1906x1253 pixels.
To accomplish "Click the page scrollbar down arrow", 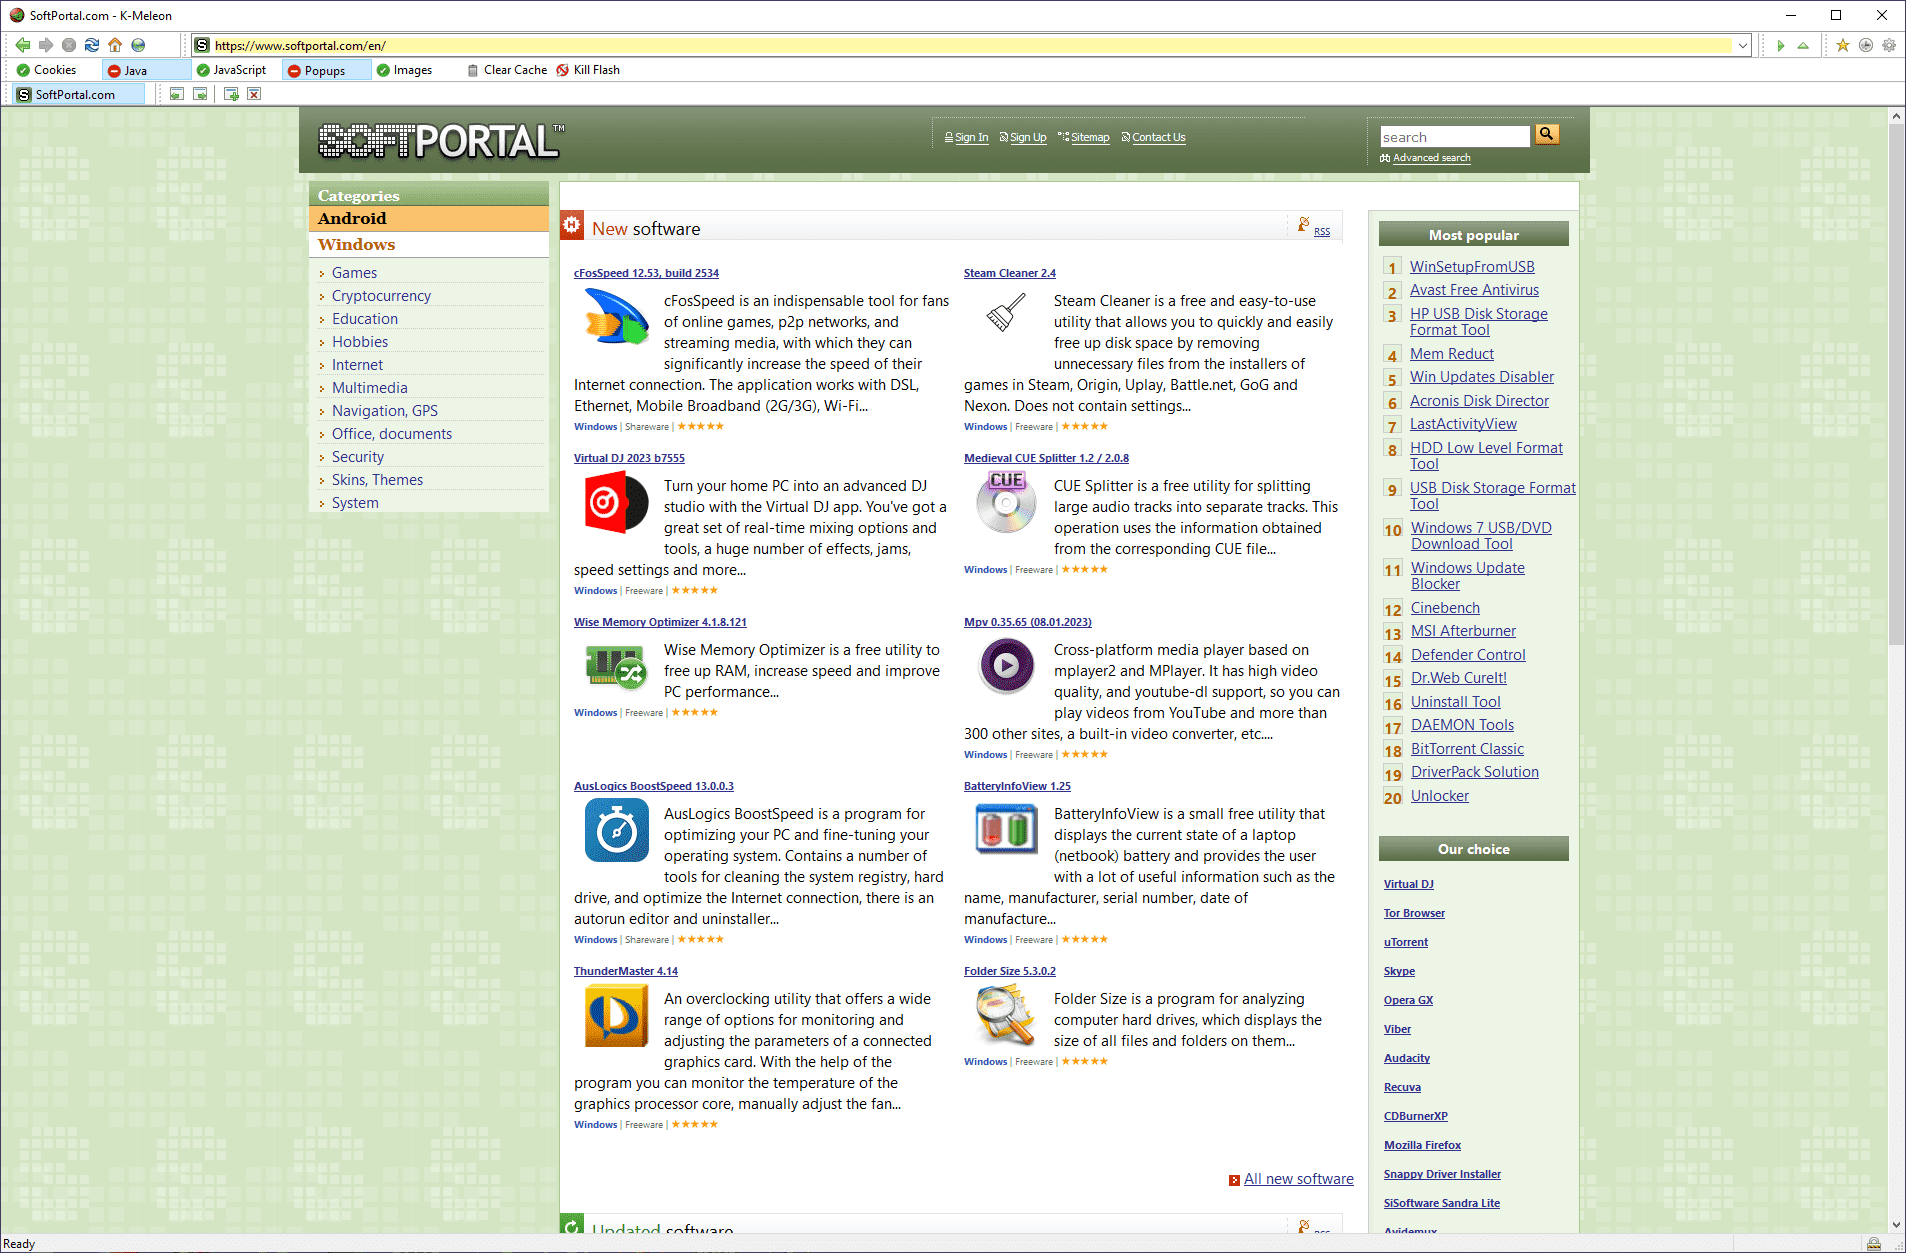I will pyautogui.click(x=1896, y=1224).
